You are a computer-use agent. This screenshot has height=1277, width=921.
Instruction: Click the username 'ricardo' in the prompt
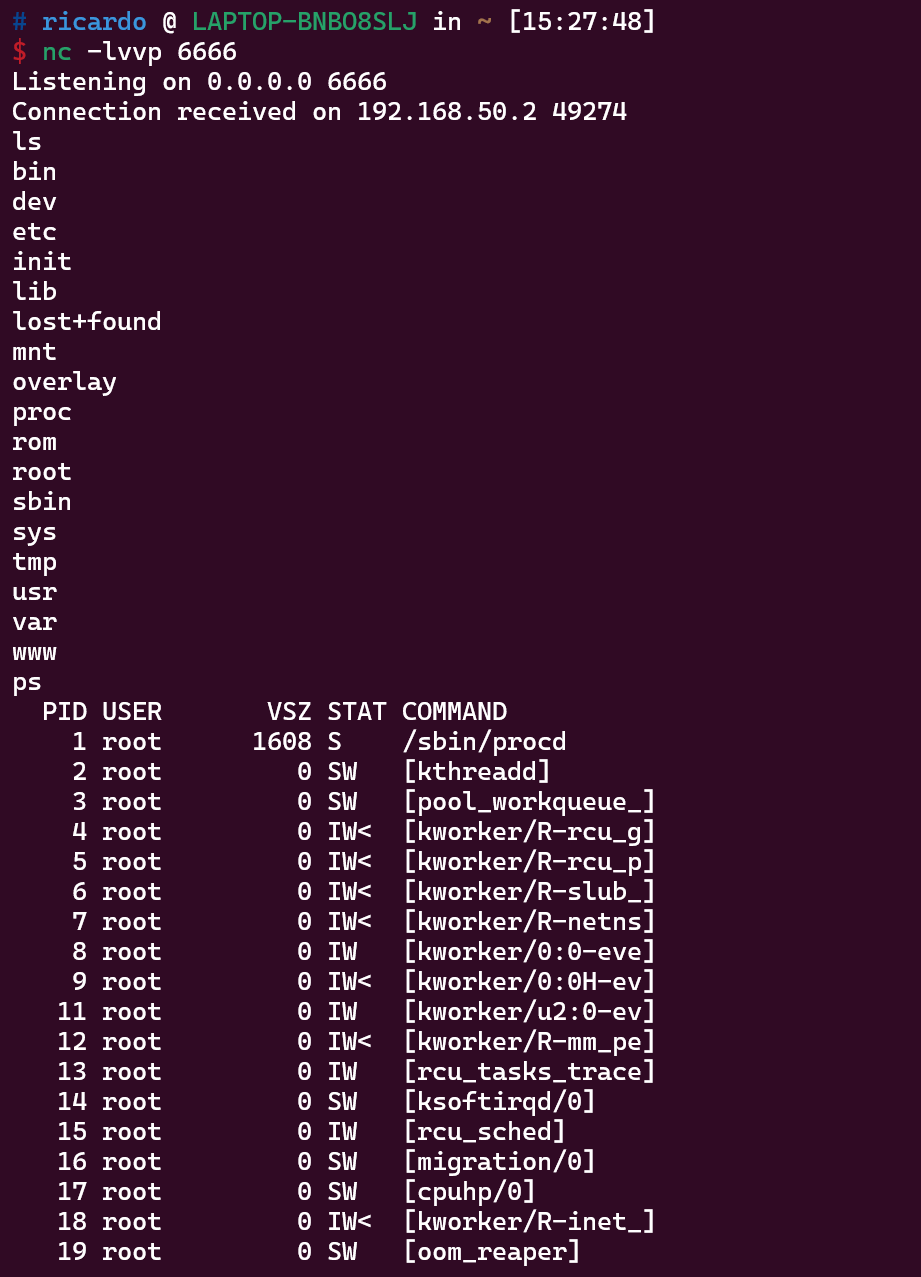tap(94, 22)
